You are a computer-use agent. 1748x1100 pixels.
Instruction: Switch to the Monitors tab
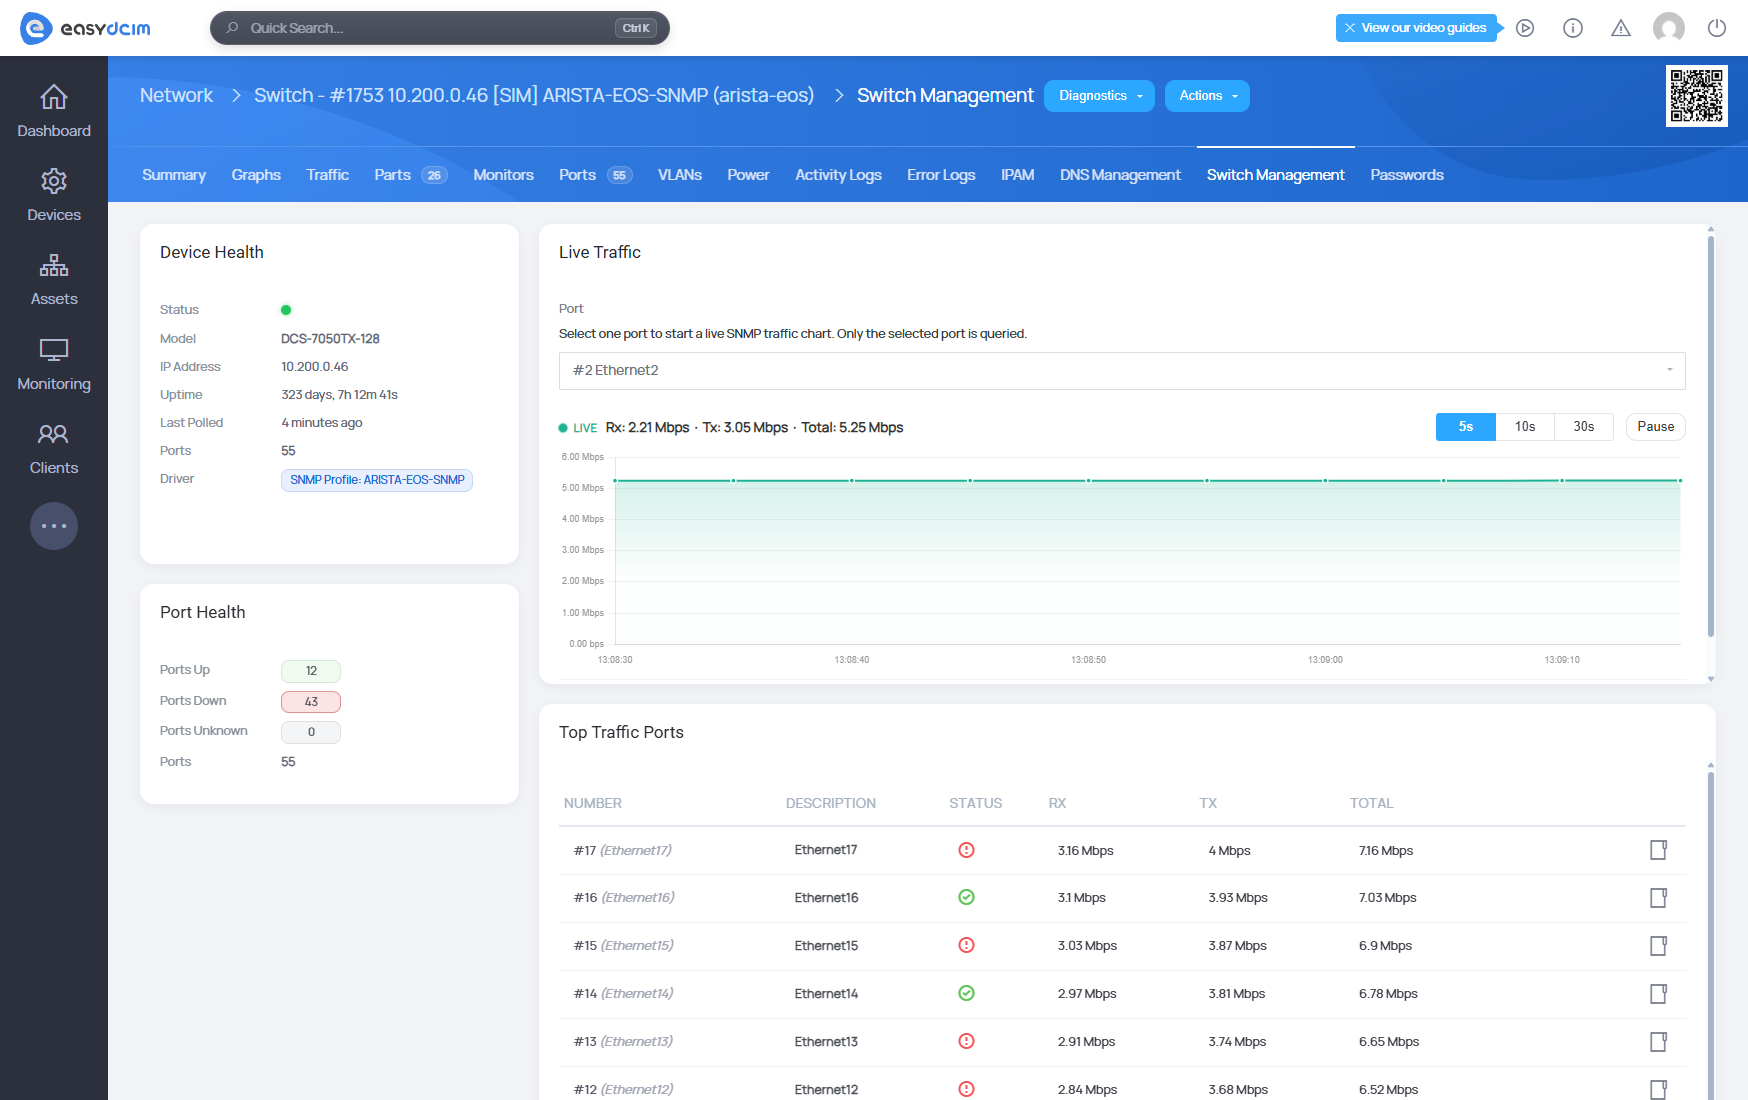503,175
